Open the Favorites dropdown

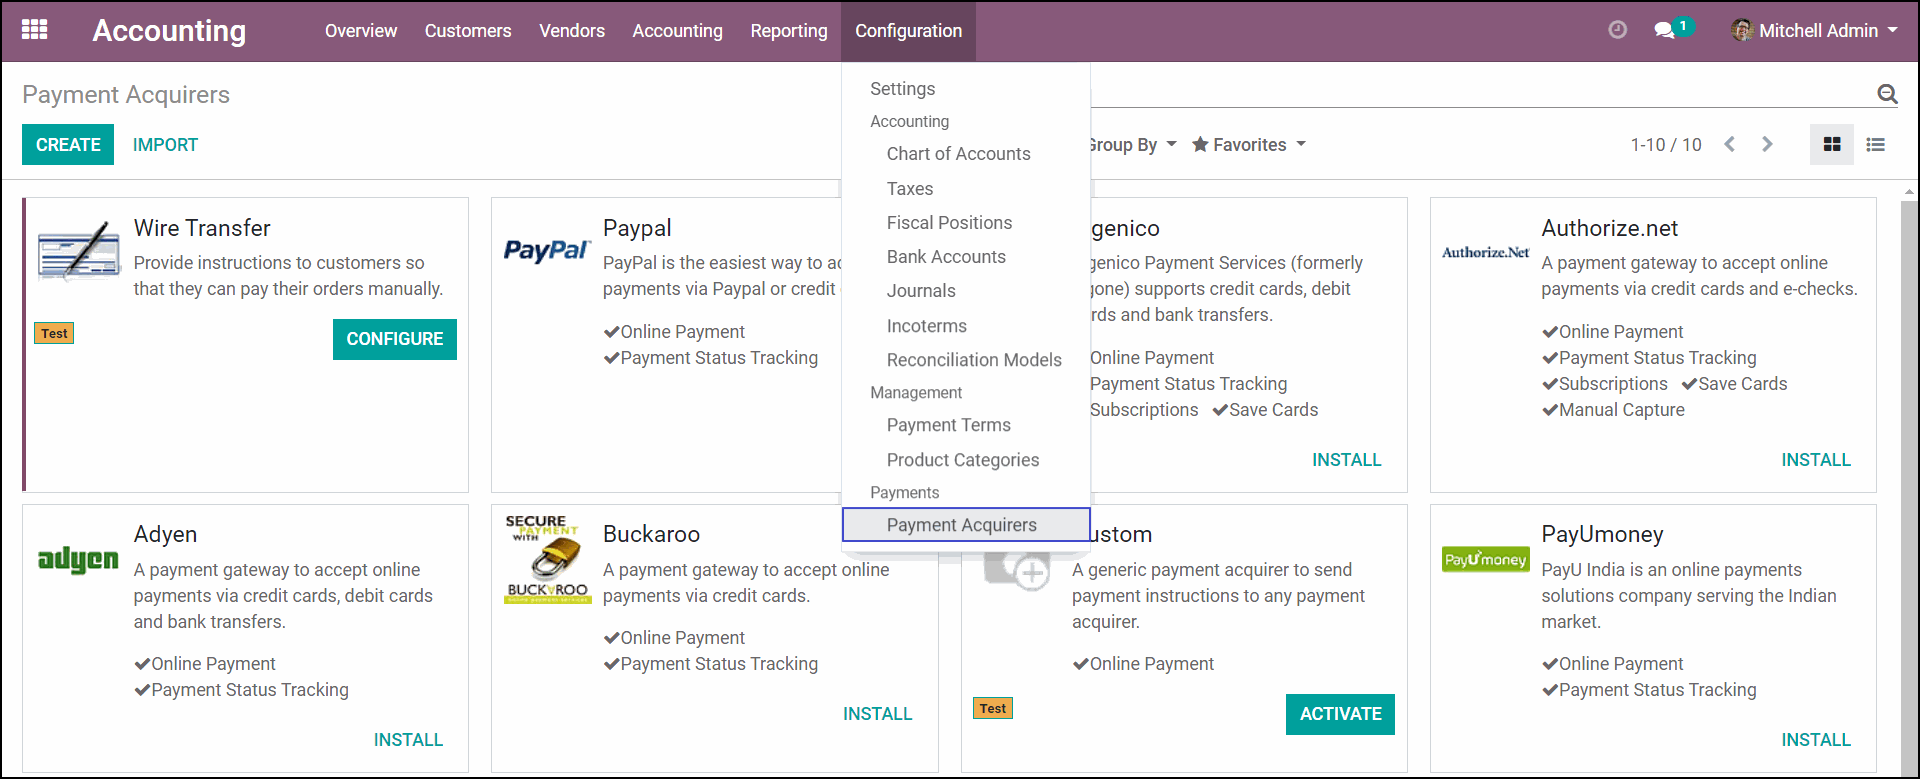1249,145
